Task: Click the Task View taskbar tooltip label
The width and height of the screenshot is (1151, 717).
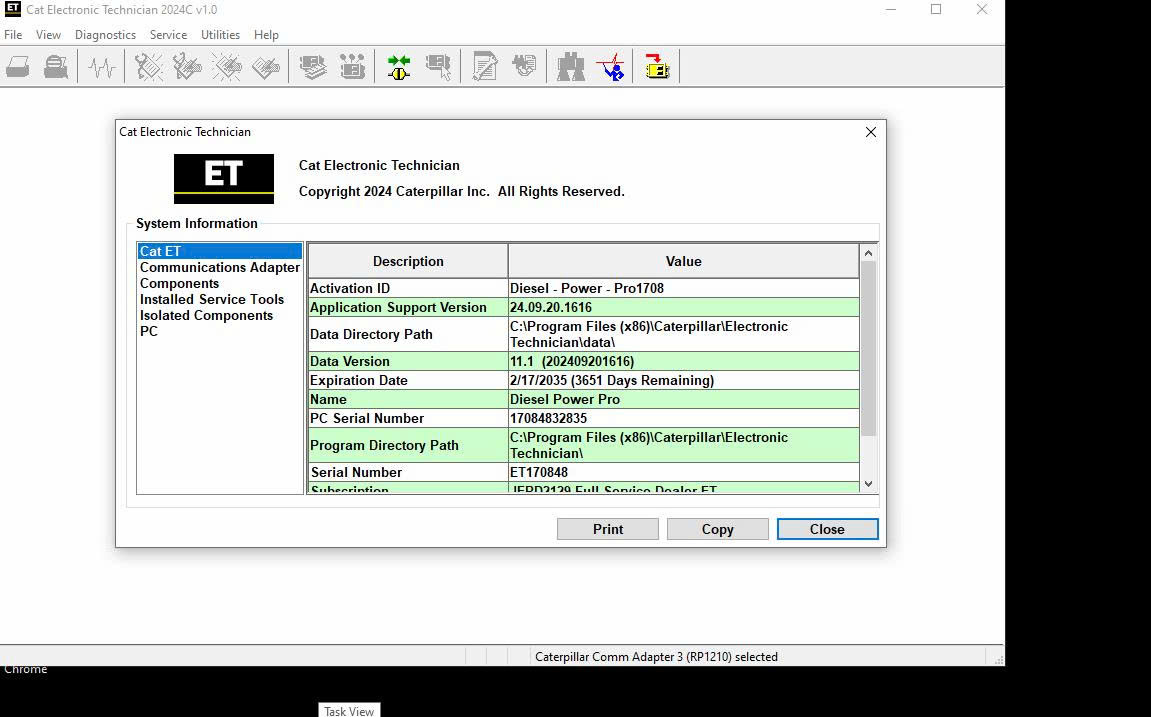Action: point(349,711)
